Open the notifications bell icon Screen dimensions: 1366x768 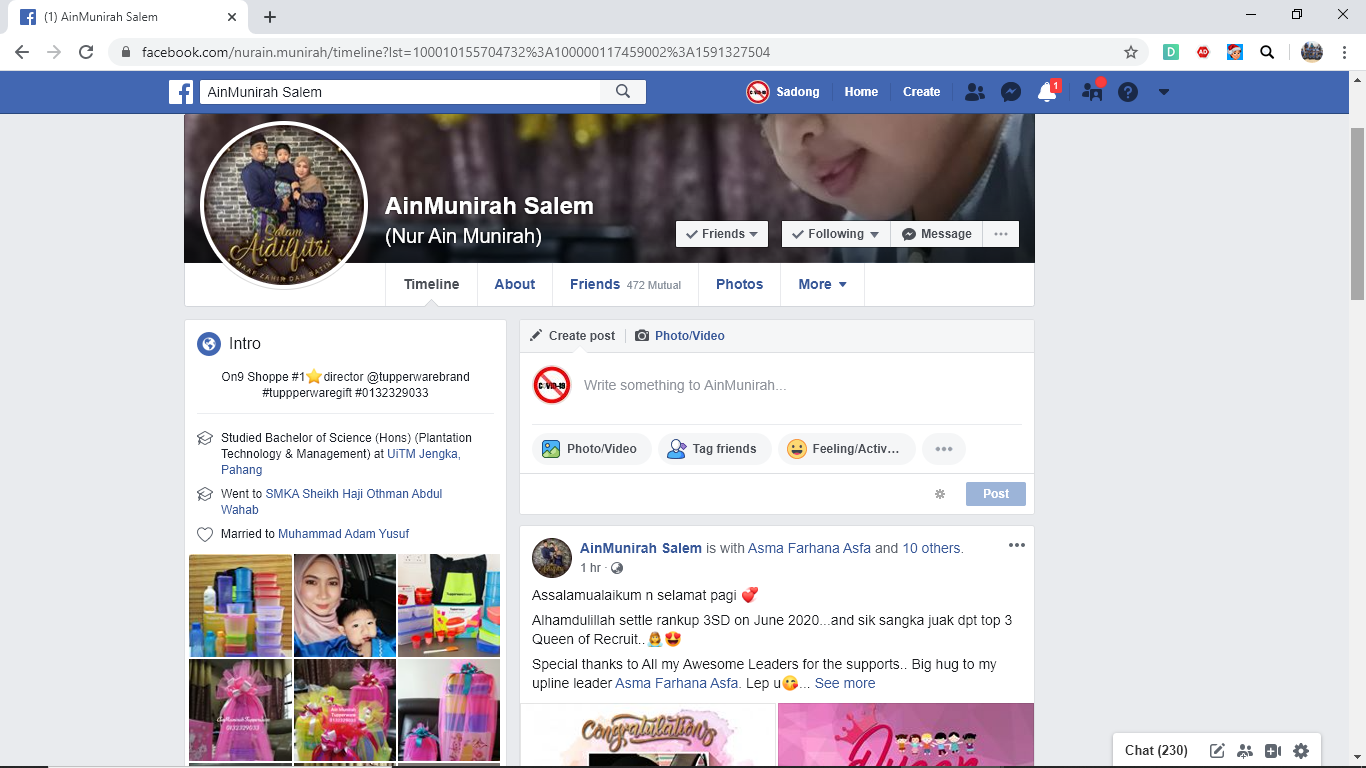1047,92
